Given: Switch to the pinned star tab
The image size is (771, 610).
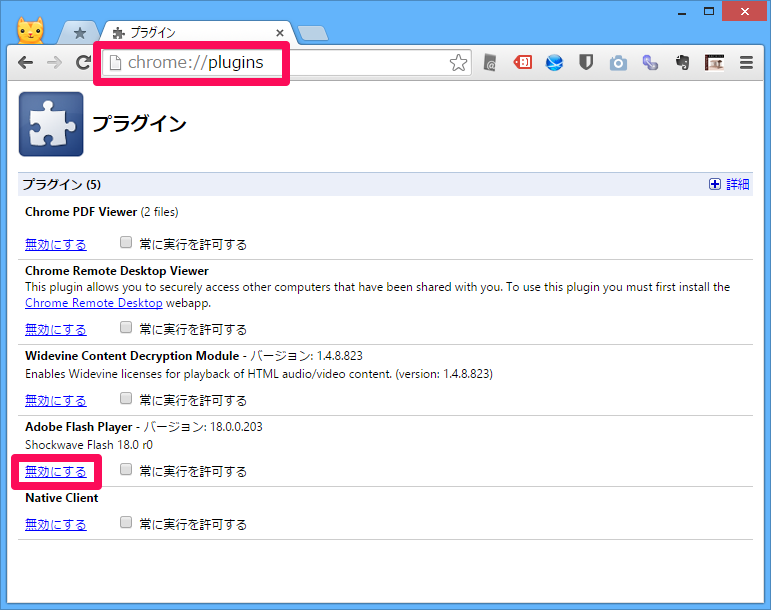Looking at the screenshot, I should click(x=79, y=33).
